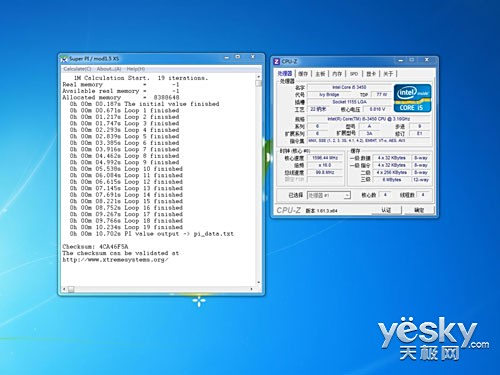Switch to the 缓存 tab in CPU-Z
This screenshot has height=375, width=500.
point(303,74)
